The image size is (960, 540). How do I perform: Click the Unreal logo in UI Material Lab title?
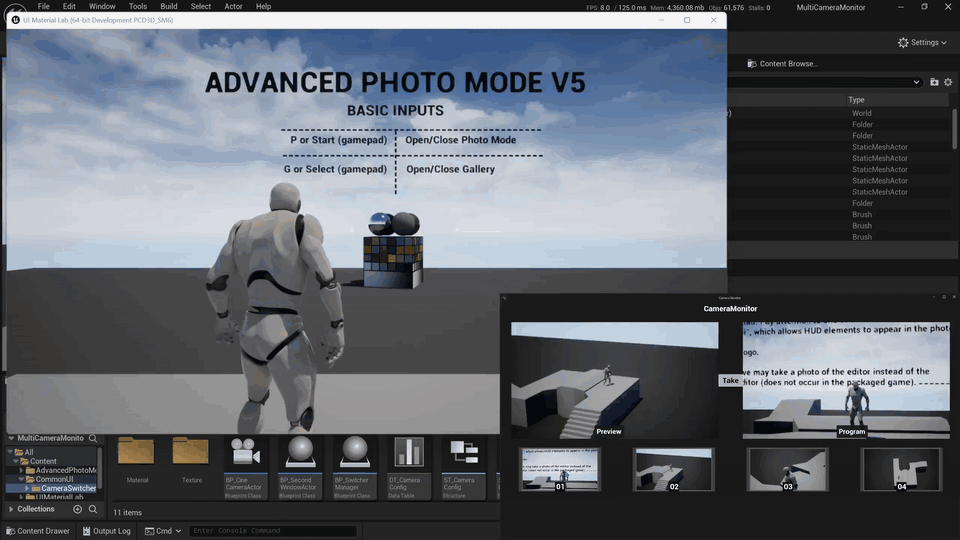point(15,20)
